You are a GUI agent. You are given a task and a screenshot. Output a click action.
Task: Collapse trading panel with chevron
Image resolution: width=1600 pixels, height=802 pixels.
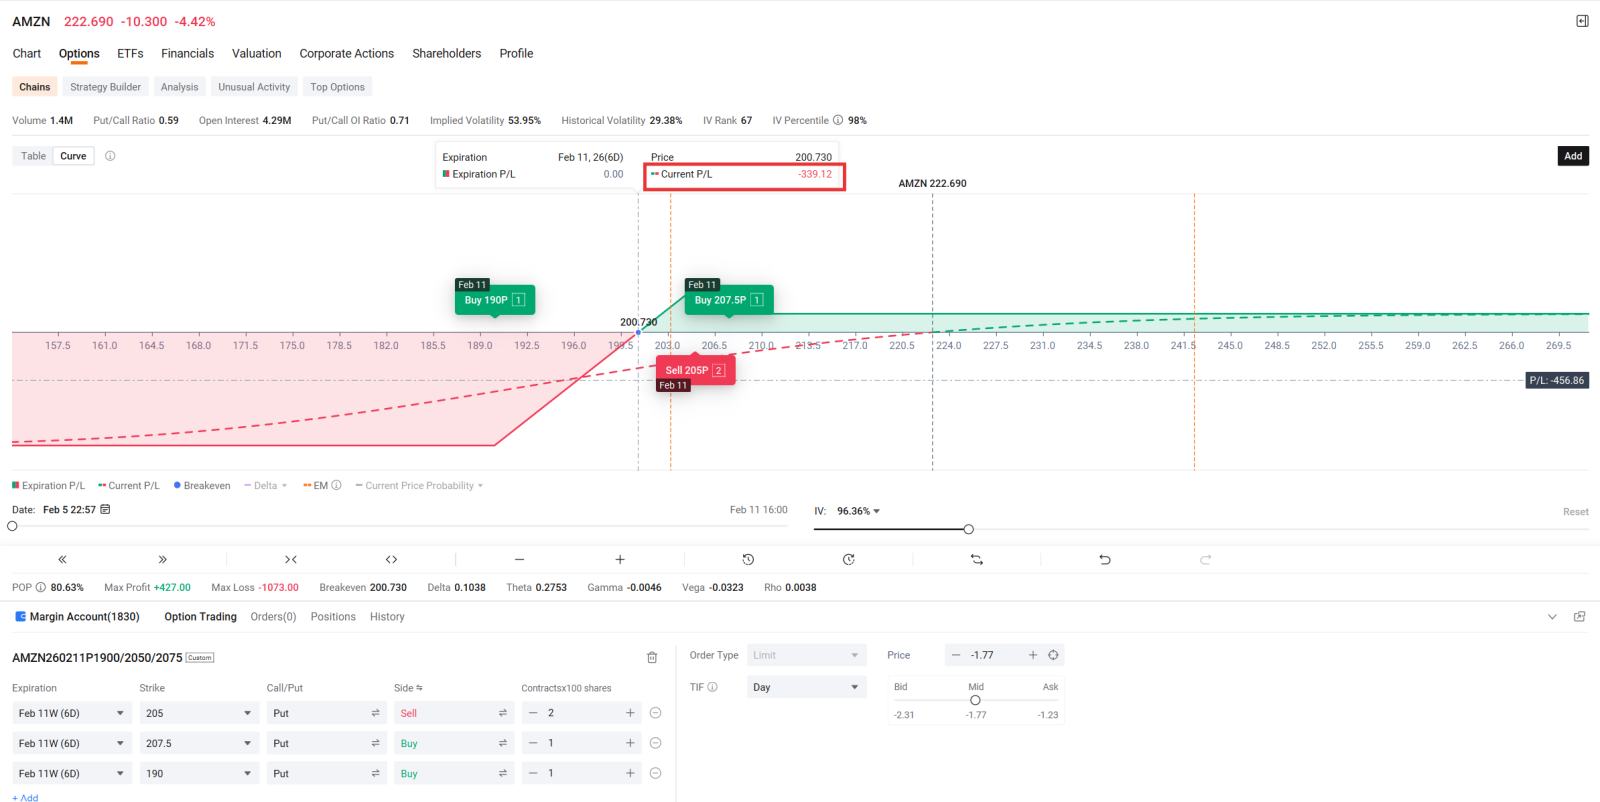(1552, 617)
